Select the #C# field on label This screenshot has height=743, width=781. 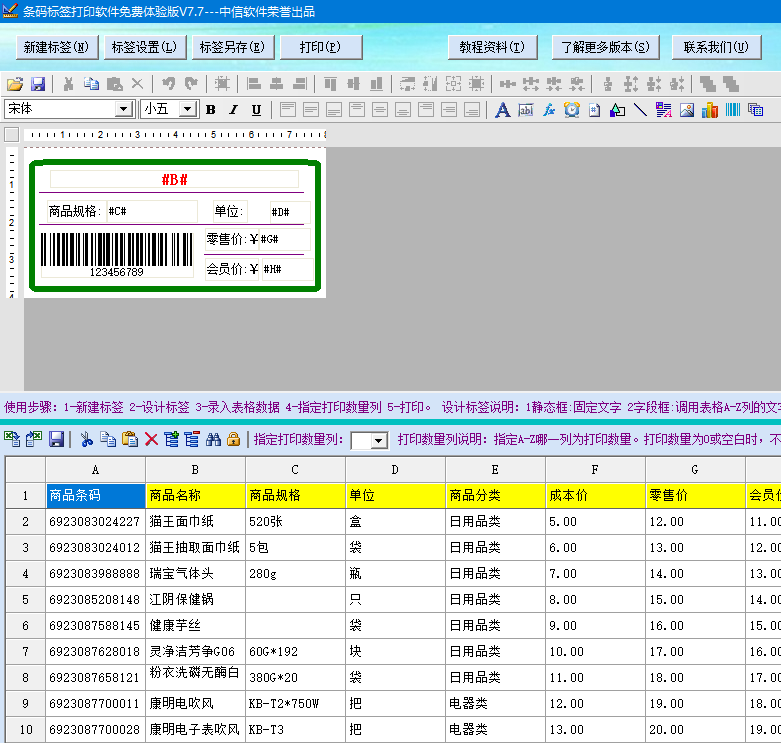click(152, 212)
